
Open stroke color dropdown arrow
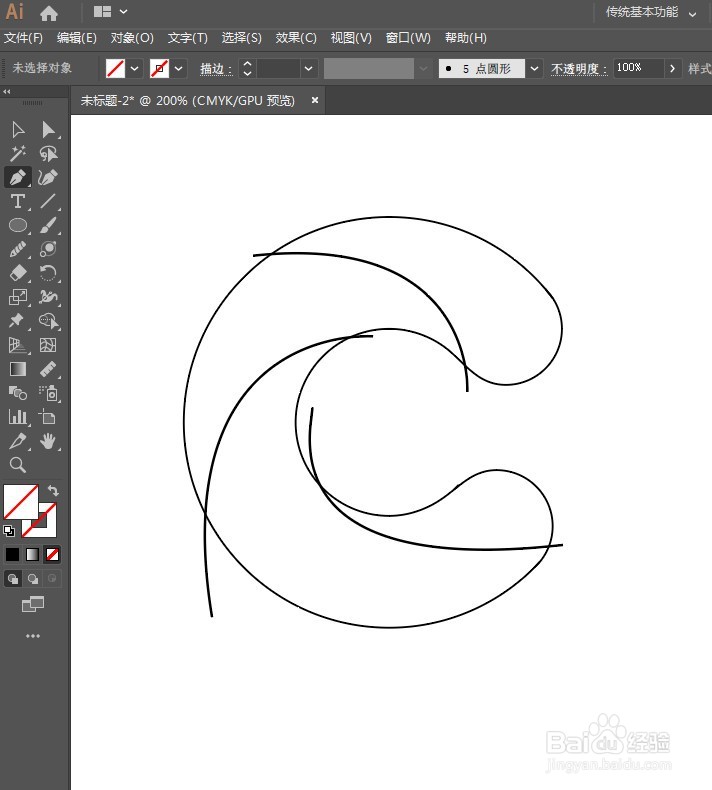click(178, 69)
